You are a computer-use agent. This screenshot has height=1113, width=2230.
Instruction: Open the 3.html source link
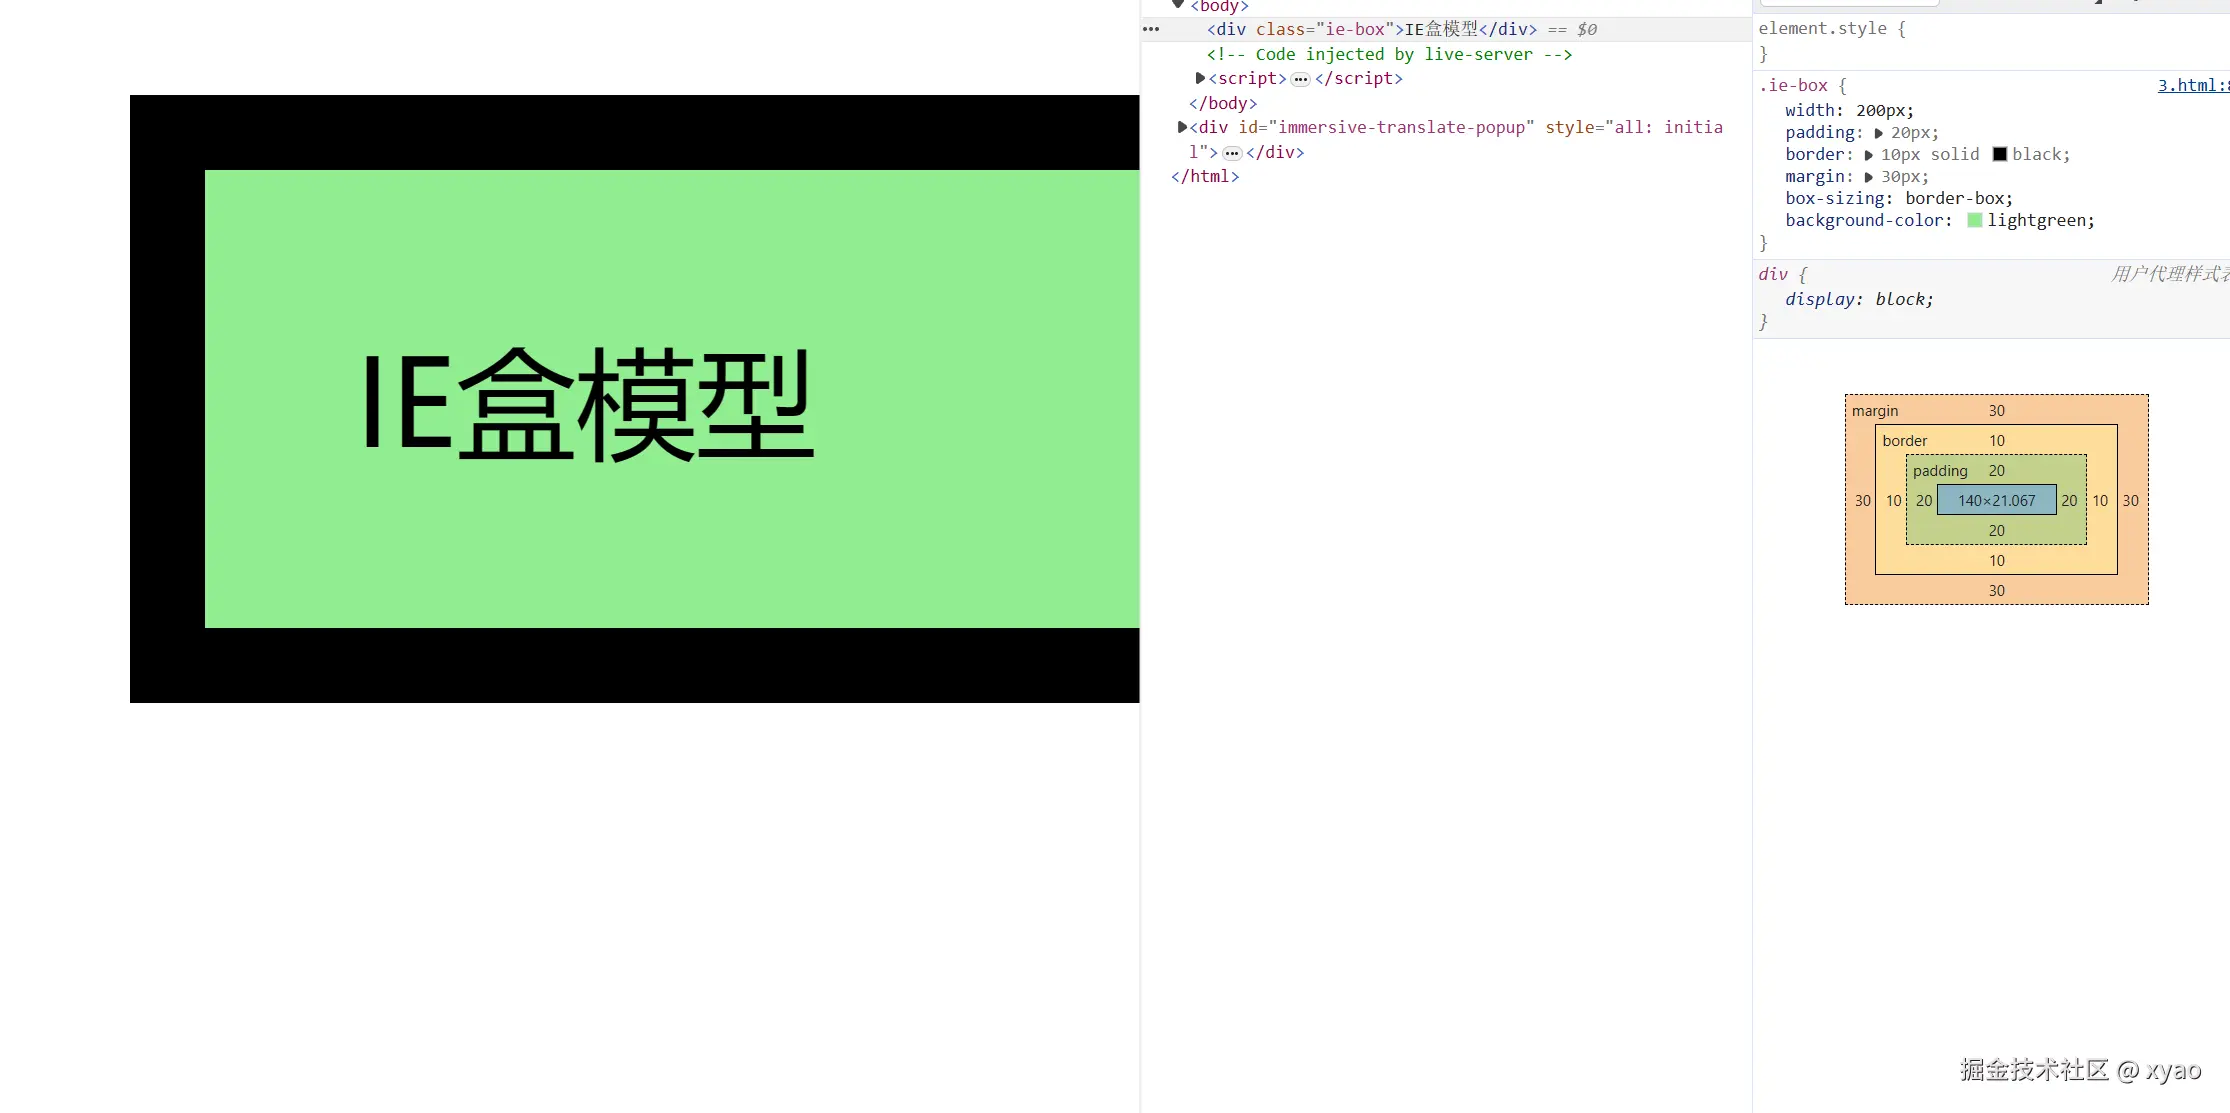pyautogui.click(x=2191, y=86)
